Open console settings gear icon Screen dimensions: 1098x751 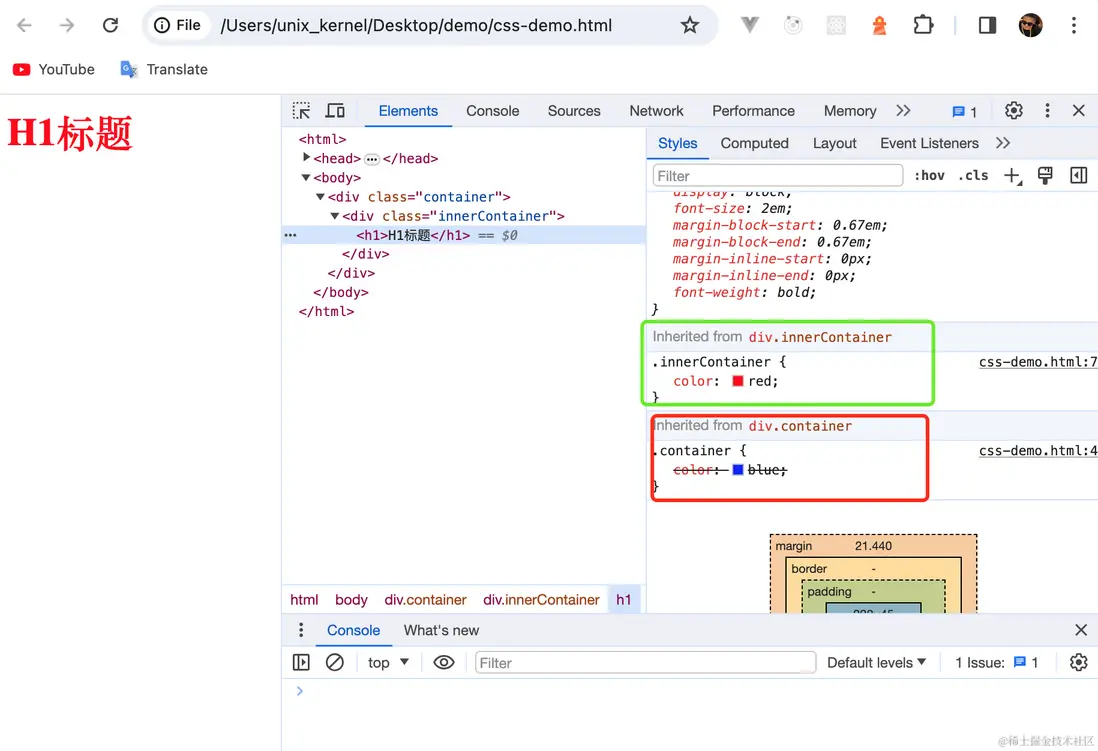1078,662
